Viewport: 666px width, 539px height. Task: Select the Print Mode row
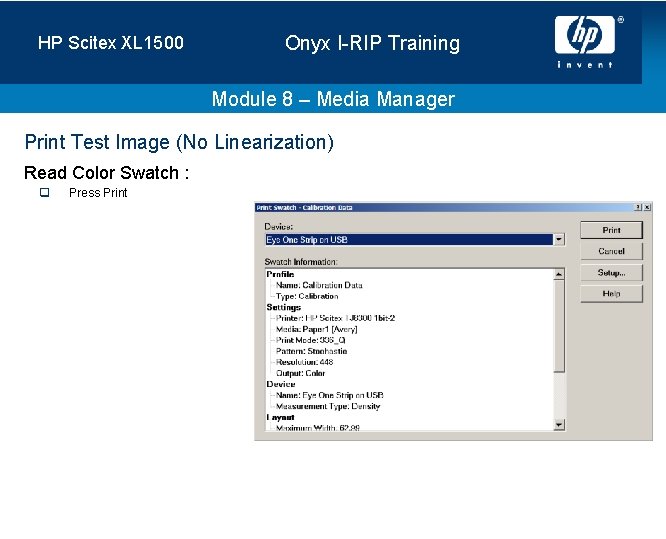click(310, 340)
